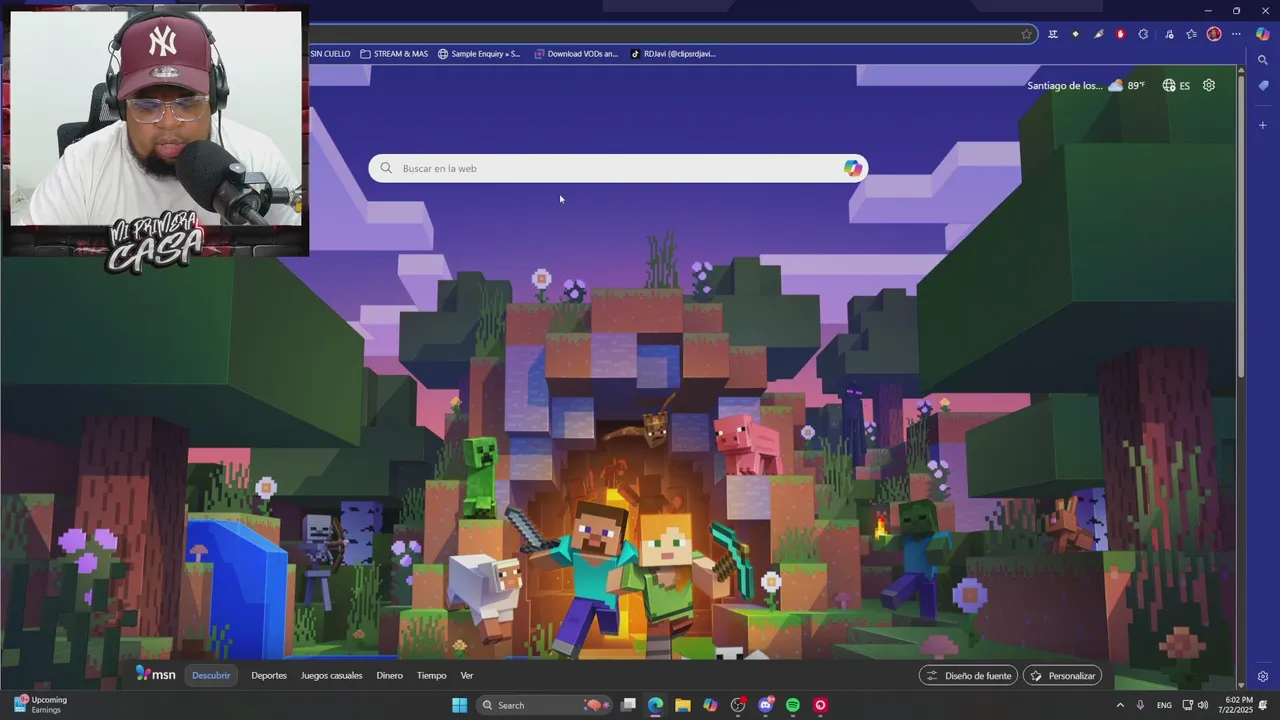Open the volume tray icon
1280x720 pixels.
1203,705
